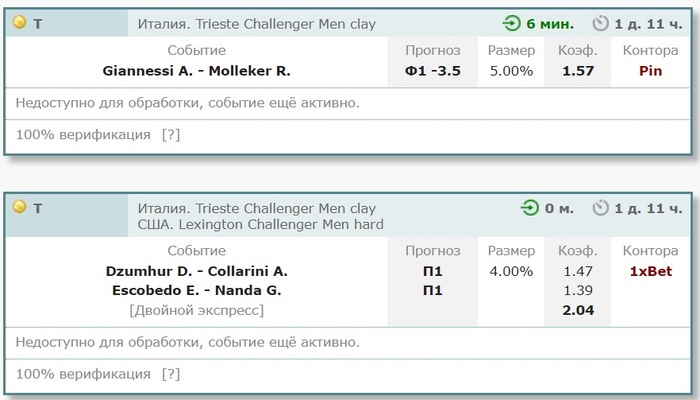Click the green arrow icon beside 6 мин.
The width and height of the screenshot is (700, 400).
pyautogui.click(x=512, y=23)
